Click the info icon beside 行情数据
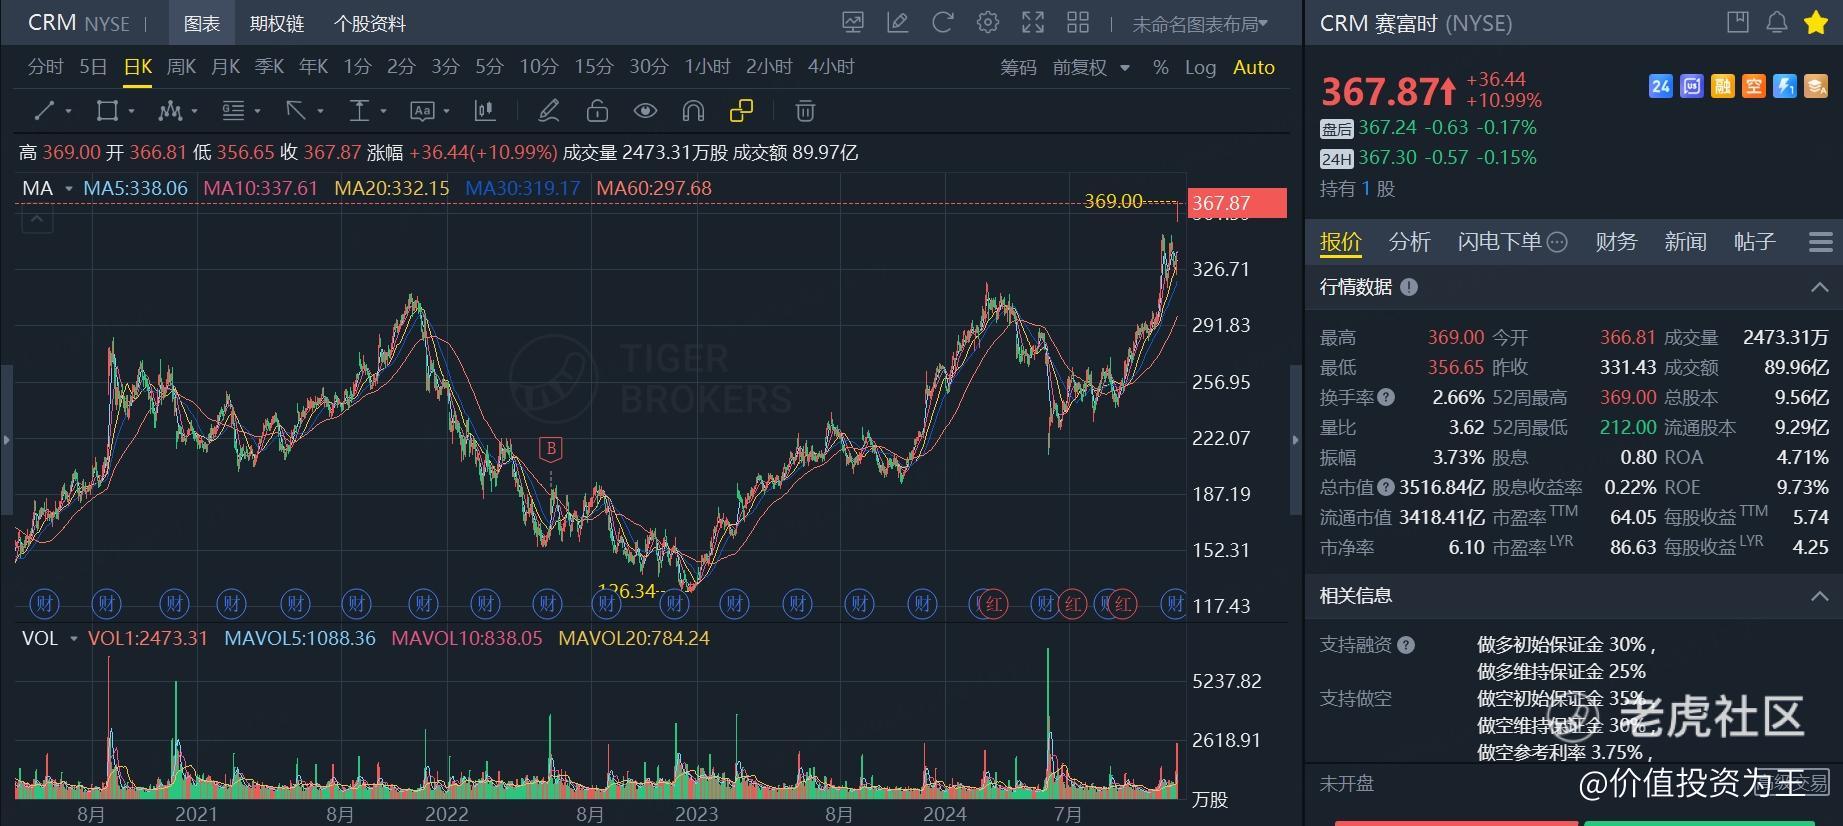Viewport: 1843px width, 826px height. click(1409, 287)
